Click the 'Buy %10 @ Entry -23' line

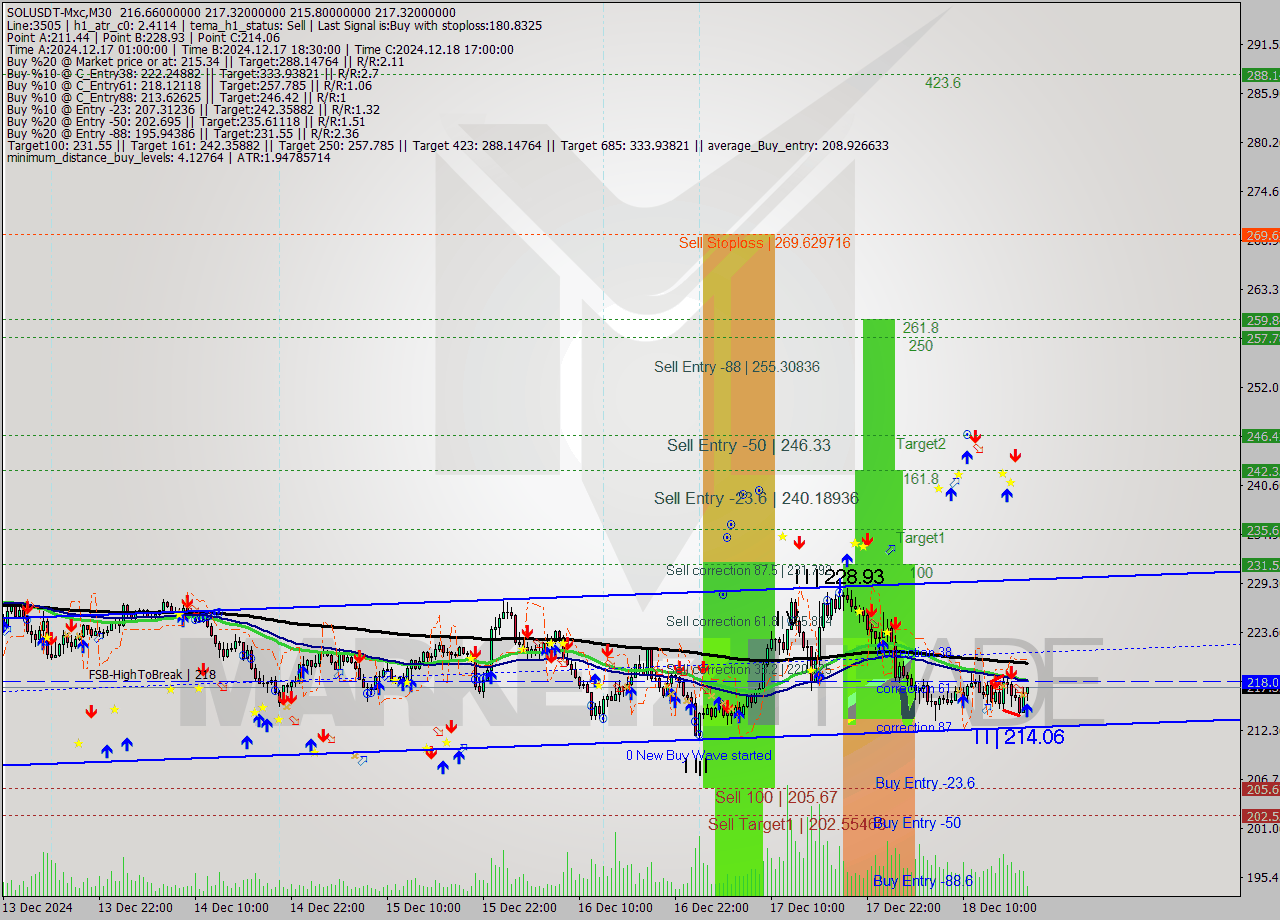tap(193, 109)
